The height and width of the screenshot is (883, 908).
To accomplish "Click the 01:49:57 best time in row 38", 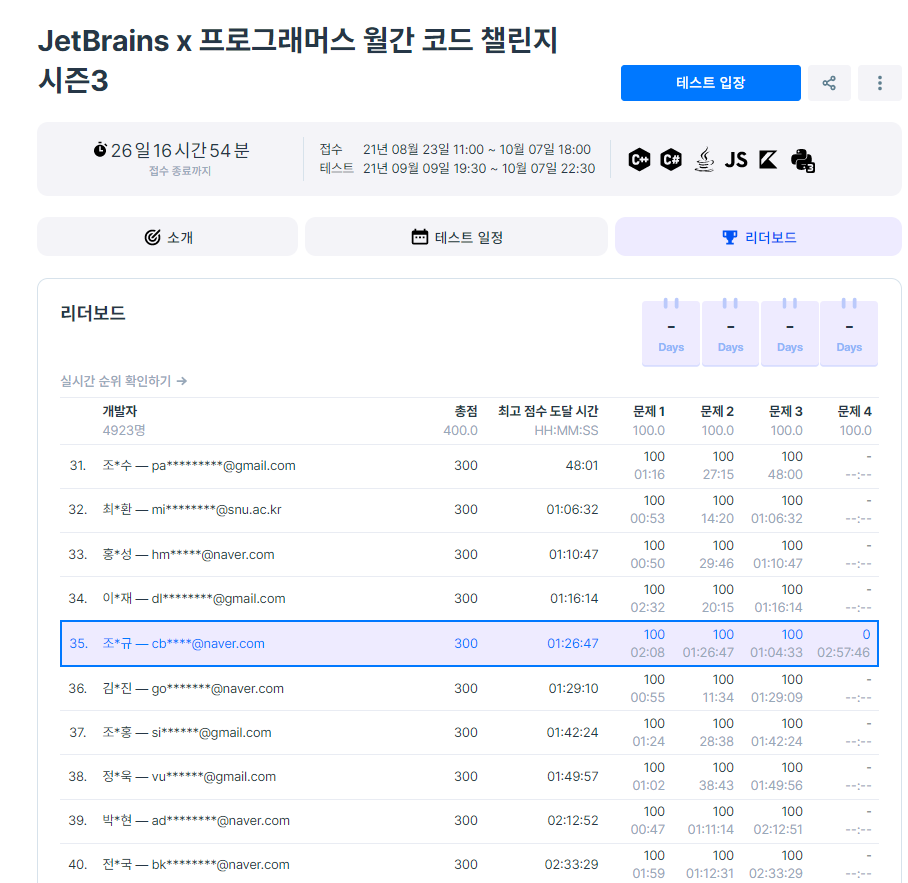I will pos(573,776).
